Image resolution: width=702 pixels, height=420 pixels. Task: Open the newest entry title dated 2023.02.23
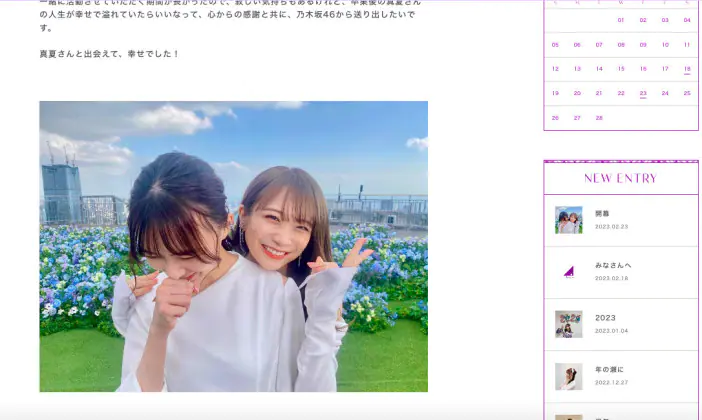(602, 213)
